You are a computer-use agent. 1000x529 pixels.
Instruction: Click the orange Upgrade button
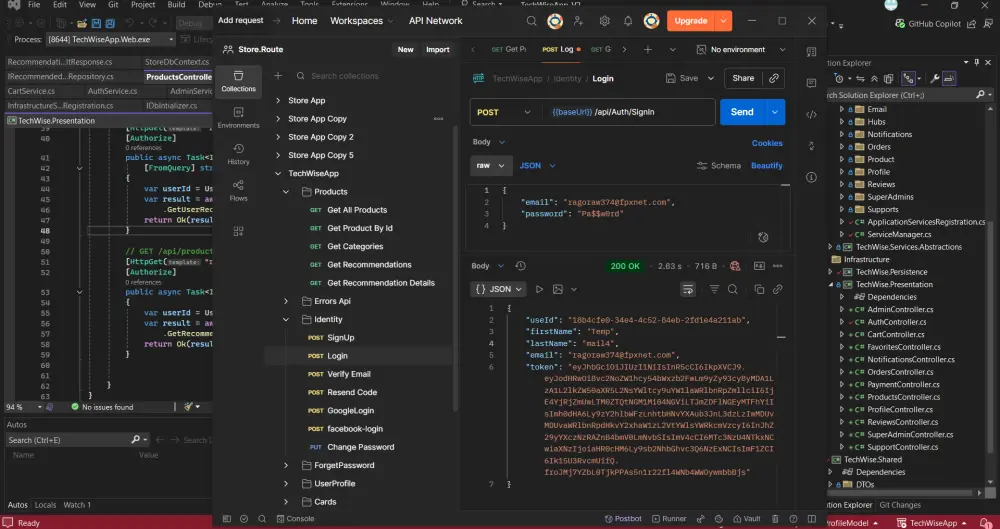coord(691,21)
